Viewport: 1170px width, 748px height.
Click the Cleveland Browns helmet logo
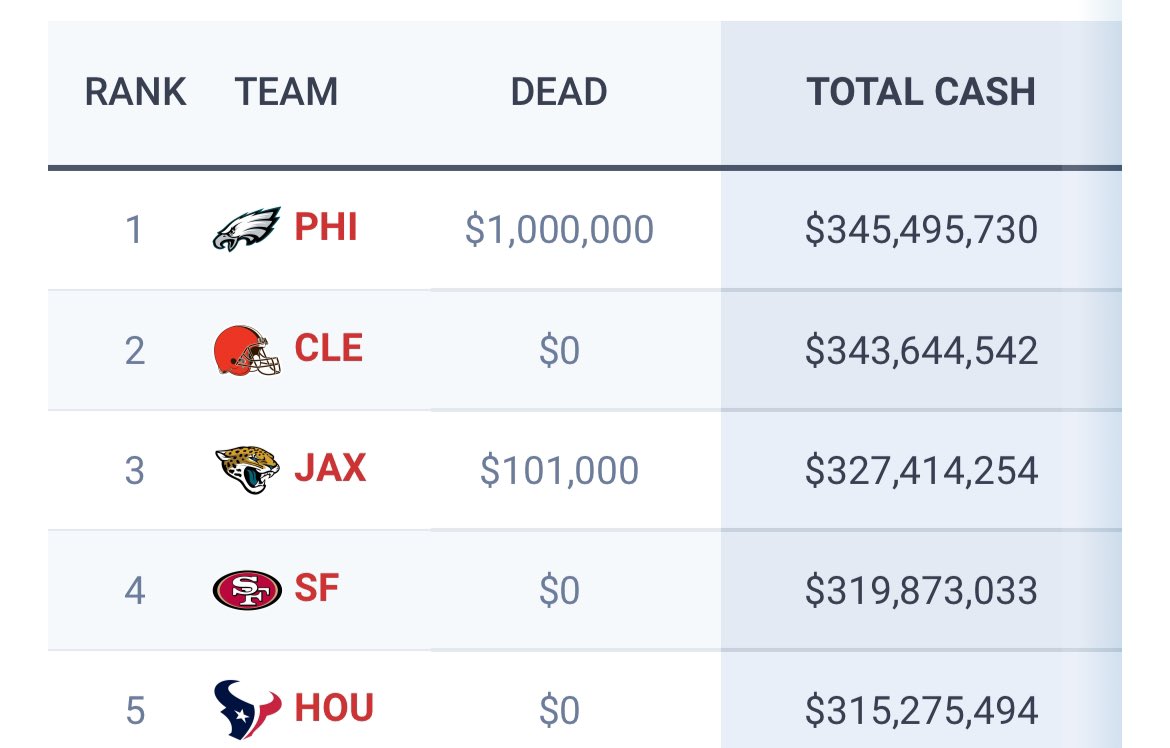(247, 350)
